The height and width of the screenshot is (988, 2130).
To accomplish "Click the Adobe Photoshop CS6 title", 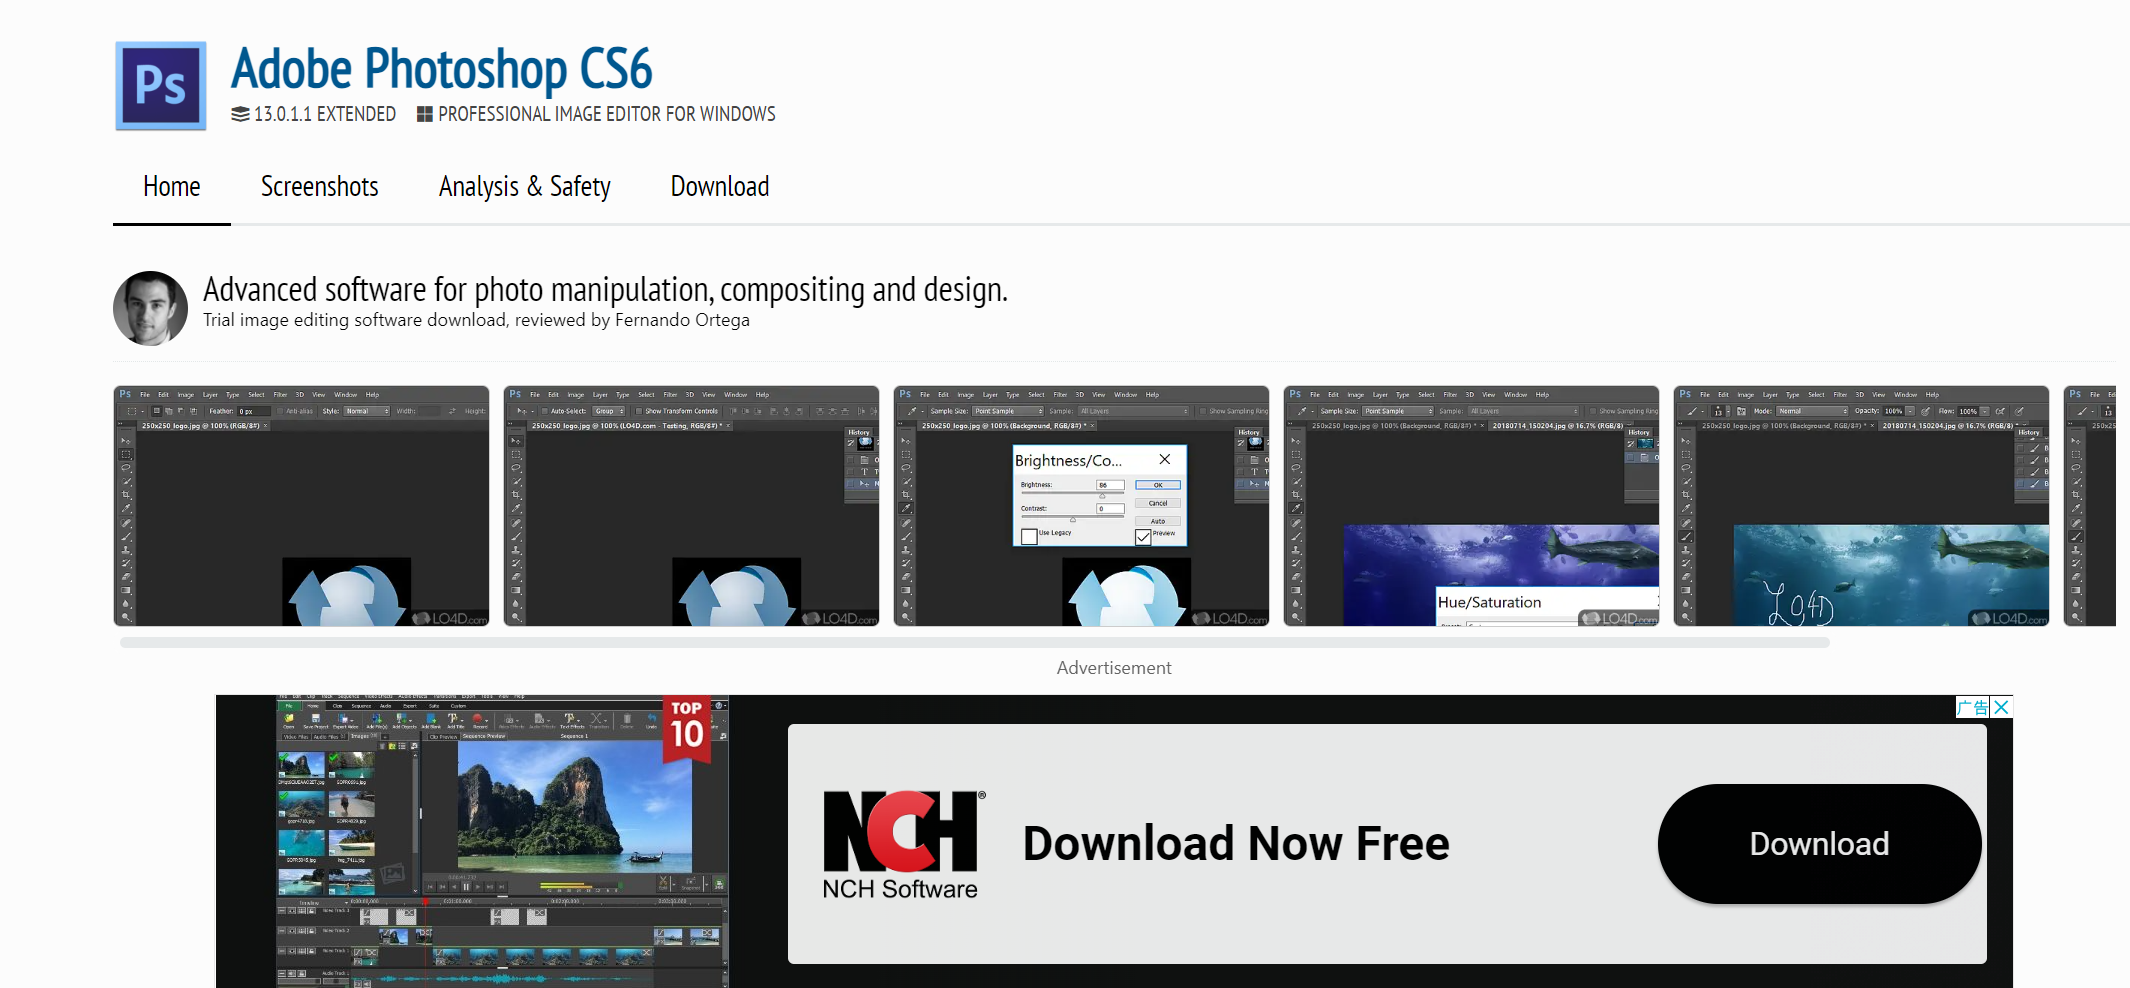I will click(x=442, y=68).
